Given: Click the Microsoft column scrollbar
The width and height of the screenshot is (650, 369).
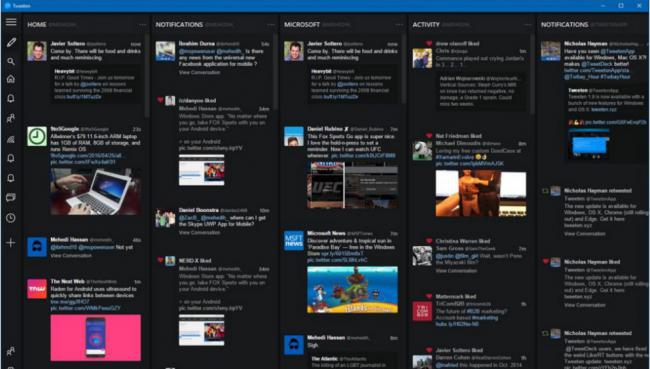Looking at the screenshot, I should (x=404, y=68).
